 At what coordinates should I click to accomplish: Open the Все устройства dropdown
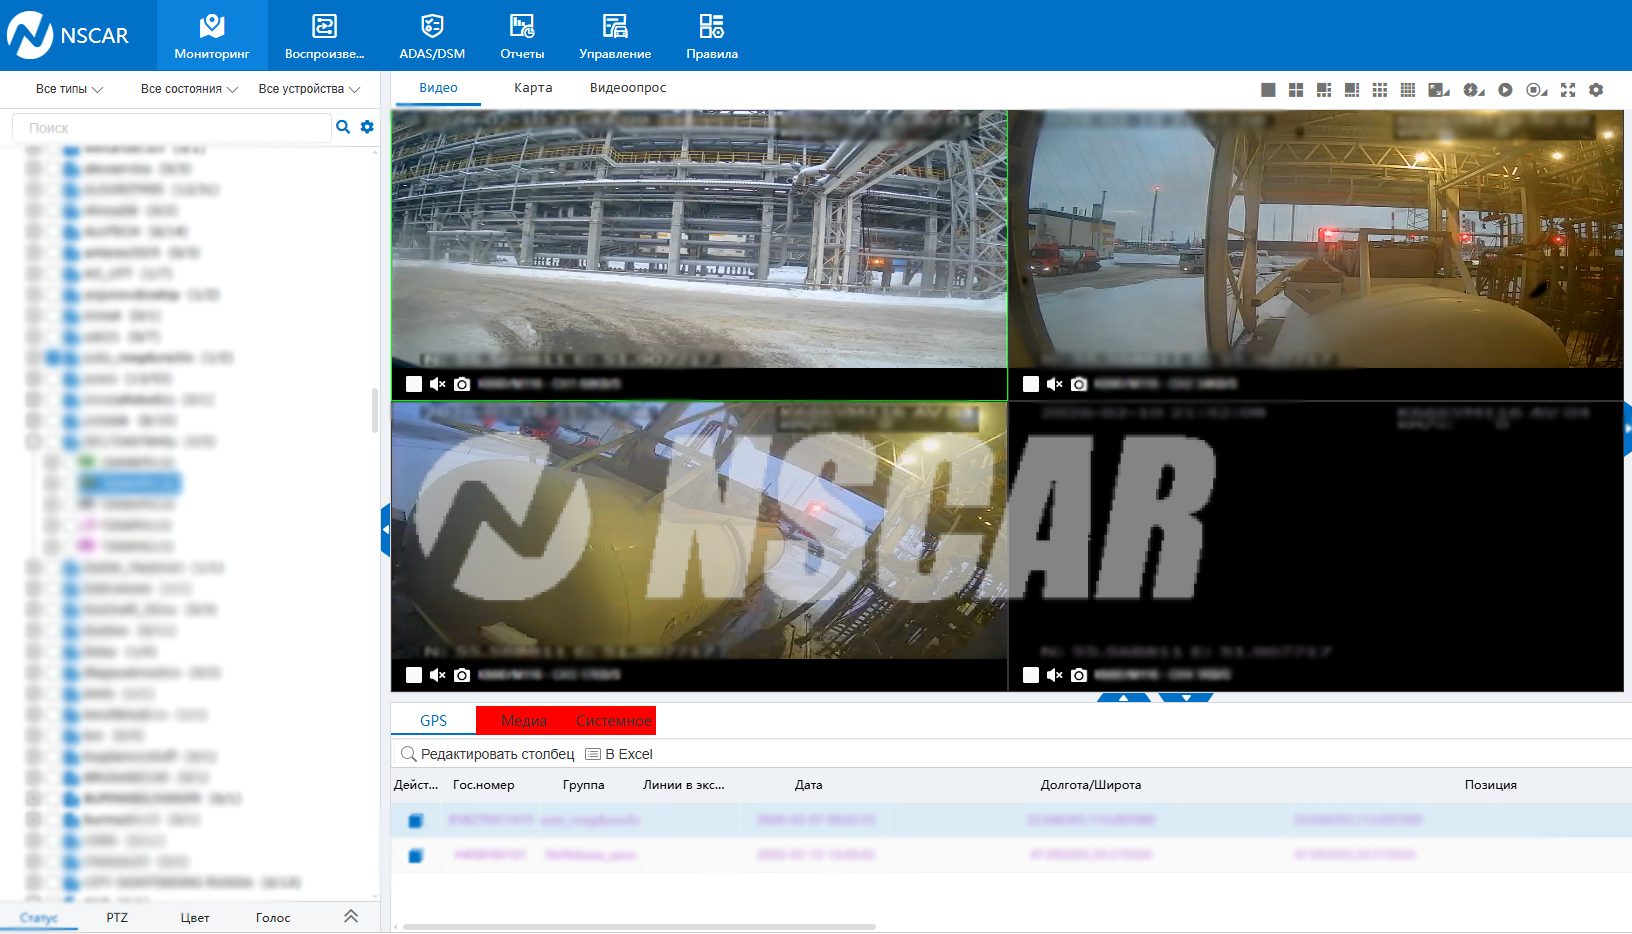click(x=309, y=89)
